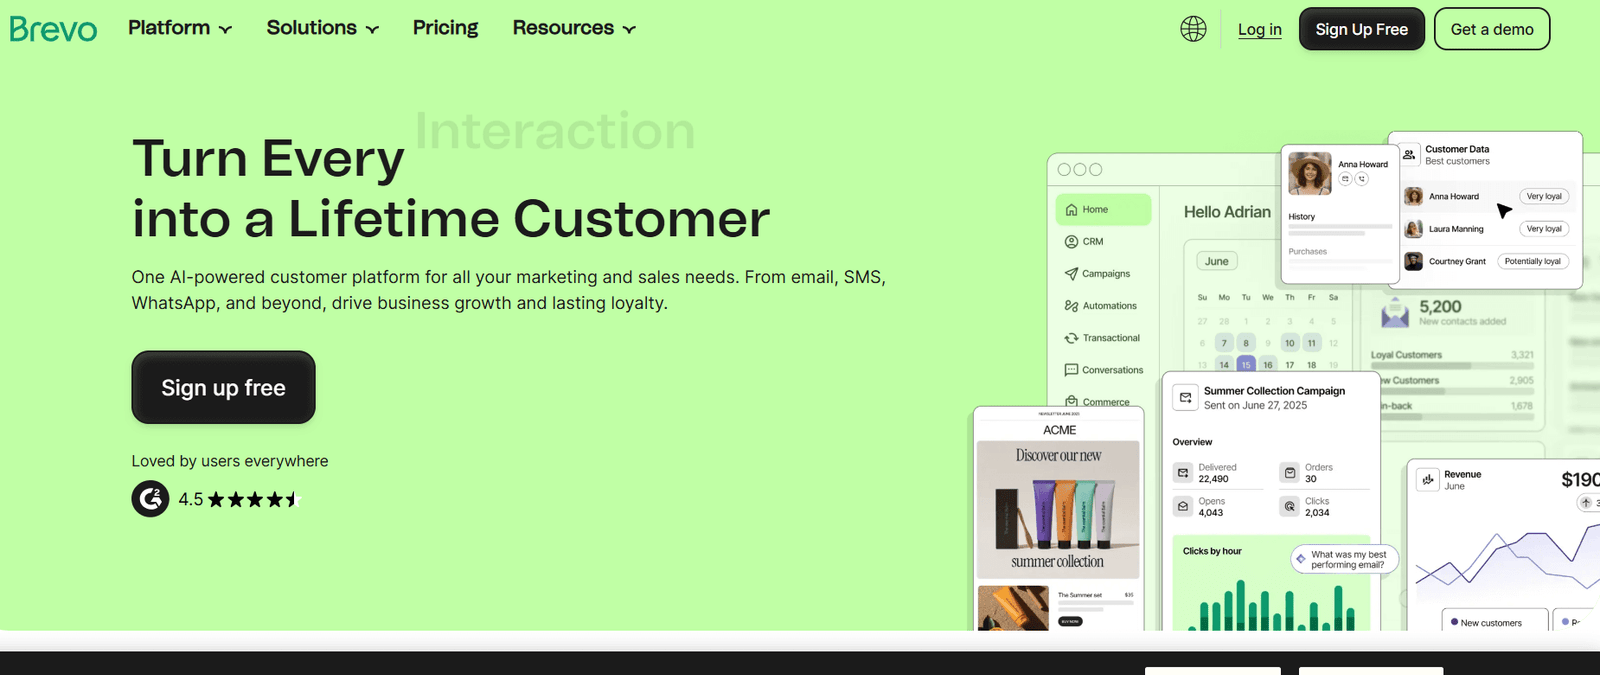Click the Log in link
This screenshot has width=1600, height=675.
pos(1259,29)
